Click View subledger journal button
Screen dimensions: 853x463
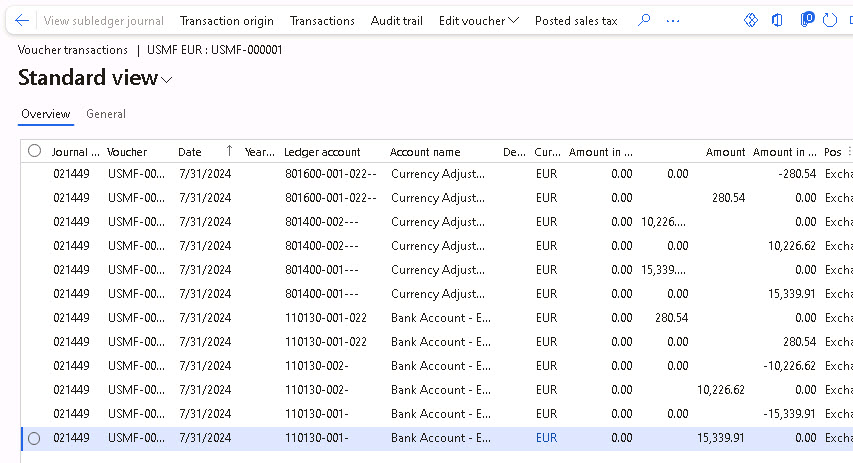coord(103,21)
